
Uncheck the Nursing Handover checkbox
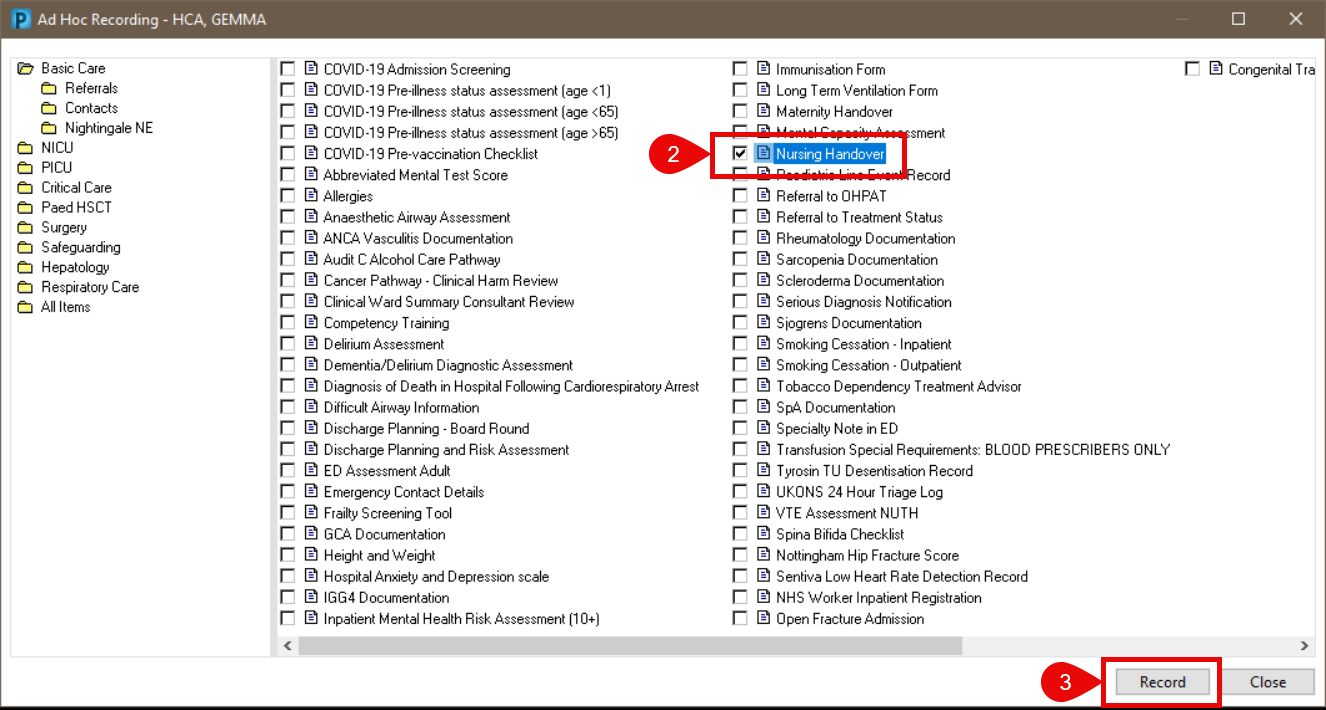(740, 154)
